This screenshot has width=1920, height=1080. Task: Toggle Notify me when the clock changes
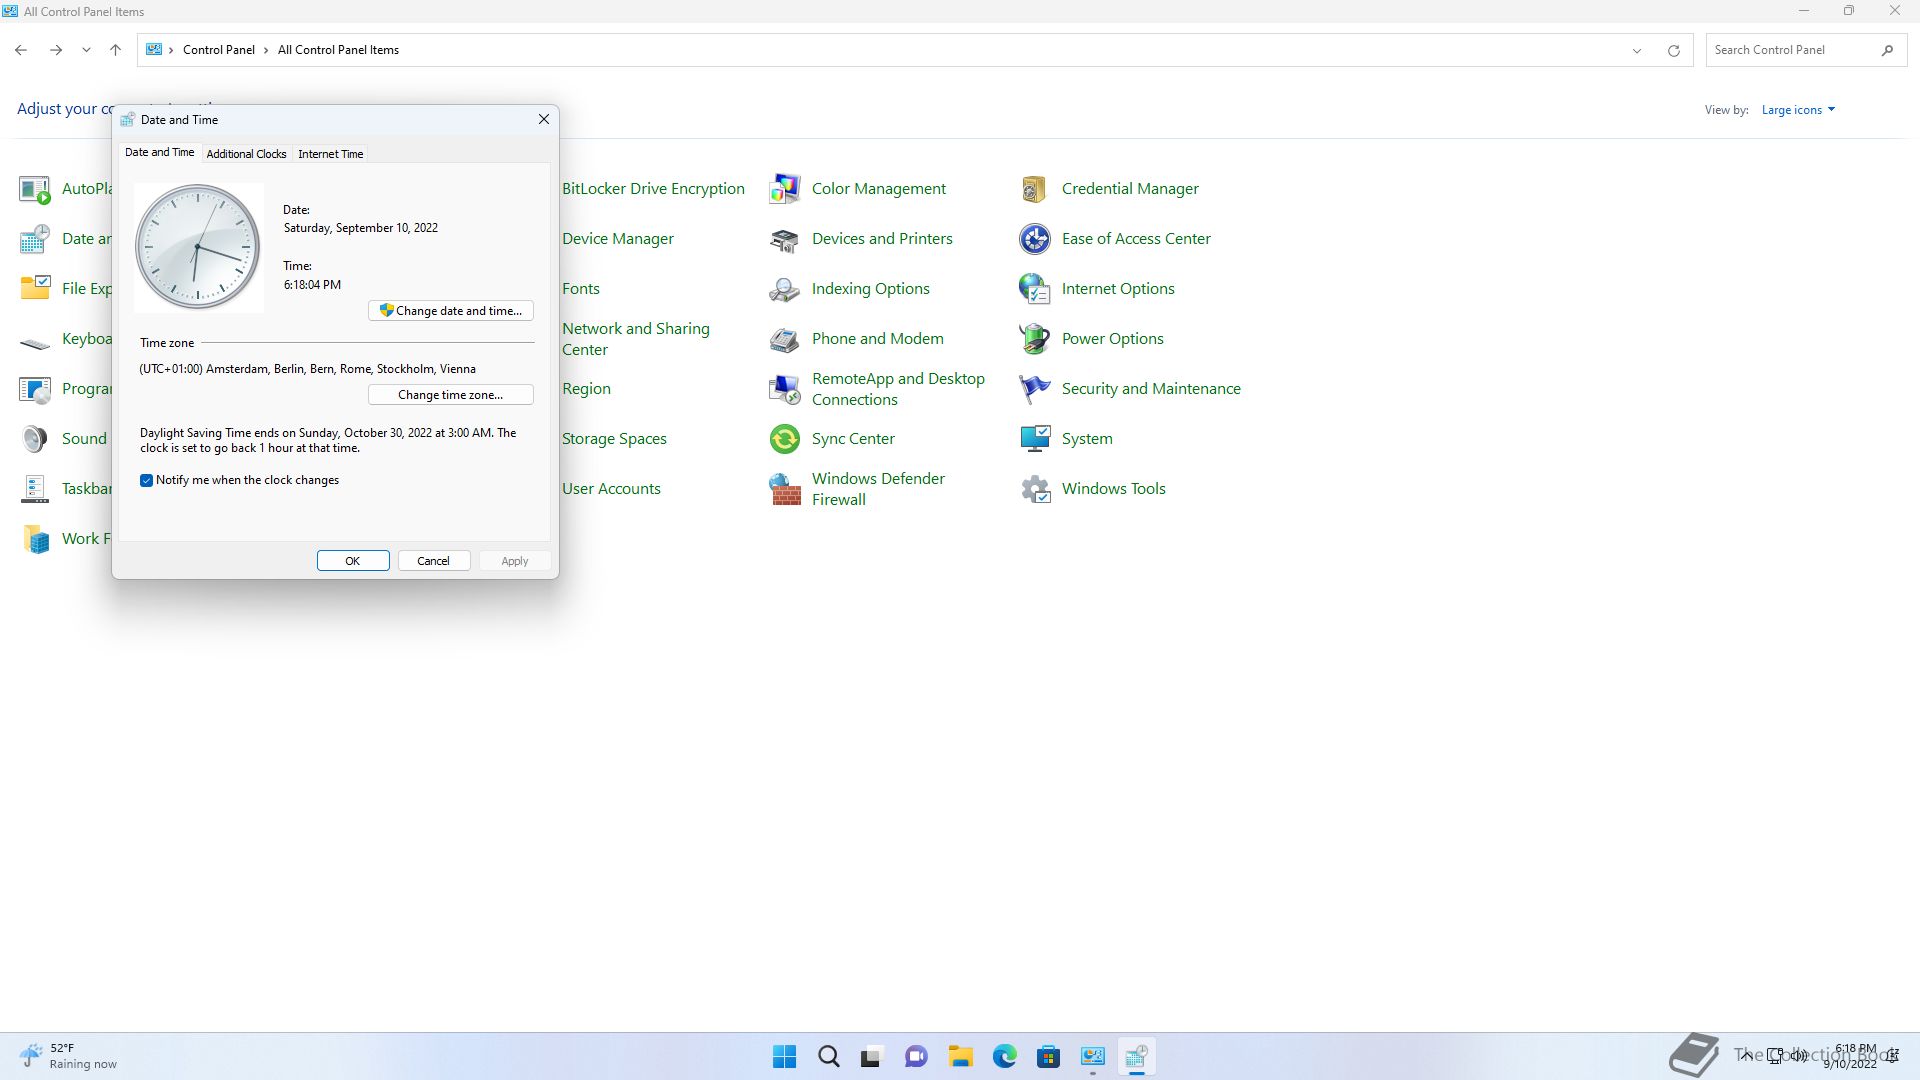click(146, 480)
